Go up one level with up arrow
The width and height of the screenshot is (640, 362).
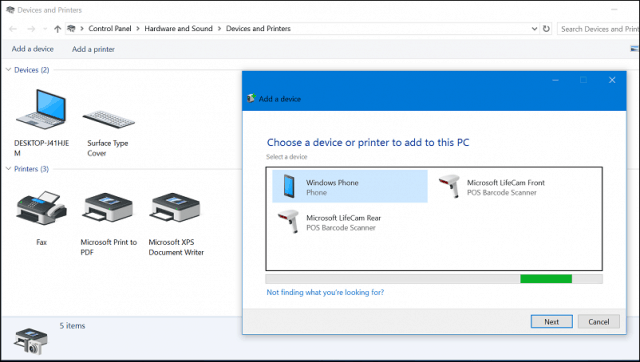click(x=58, y=29)
